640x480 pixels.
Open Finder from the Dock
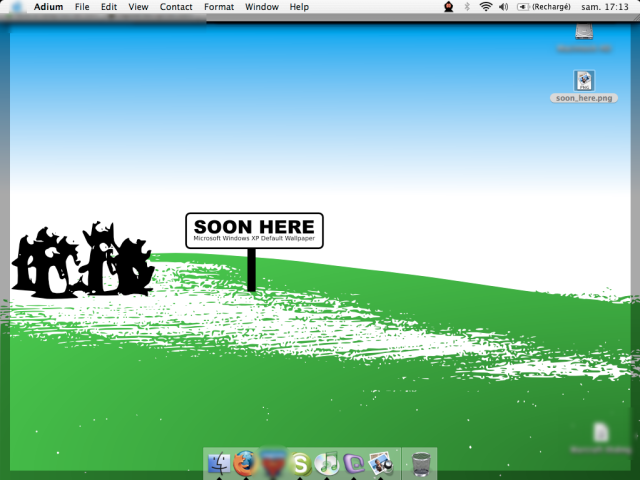219,463
